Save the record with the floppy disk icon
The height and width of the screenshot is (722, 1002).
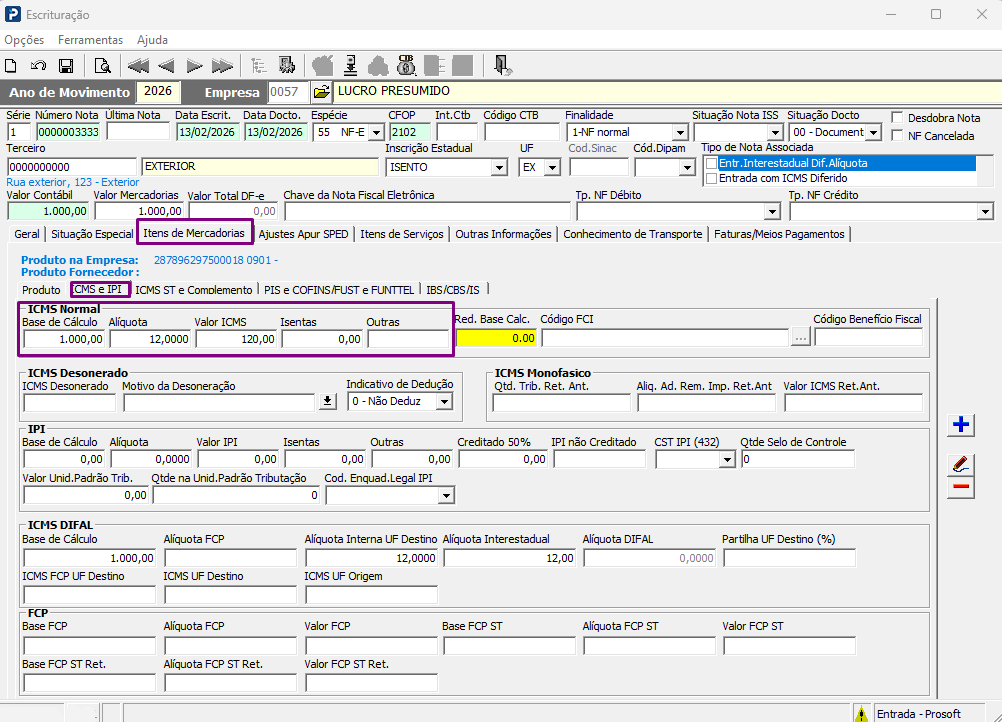[66, 66]
